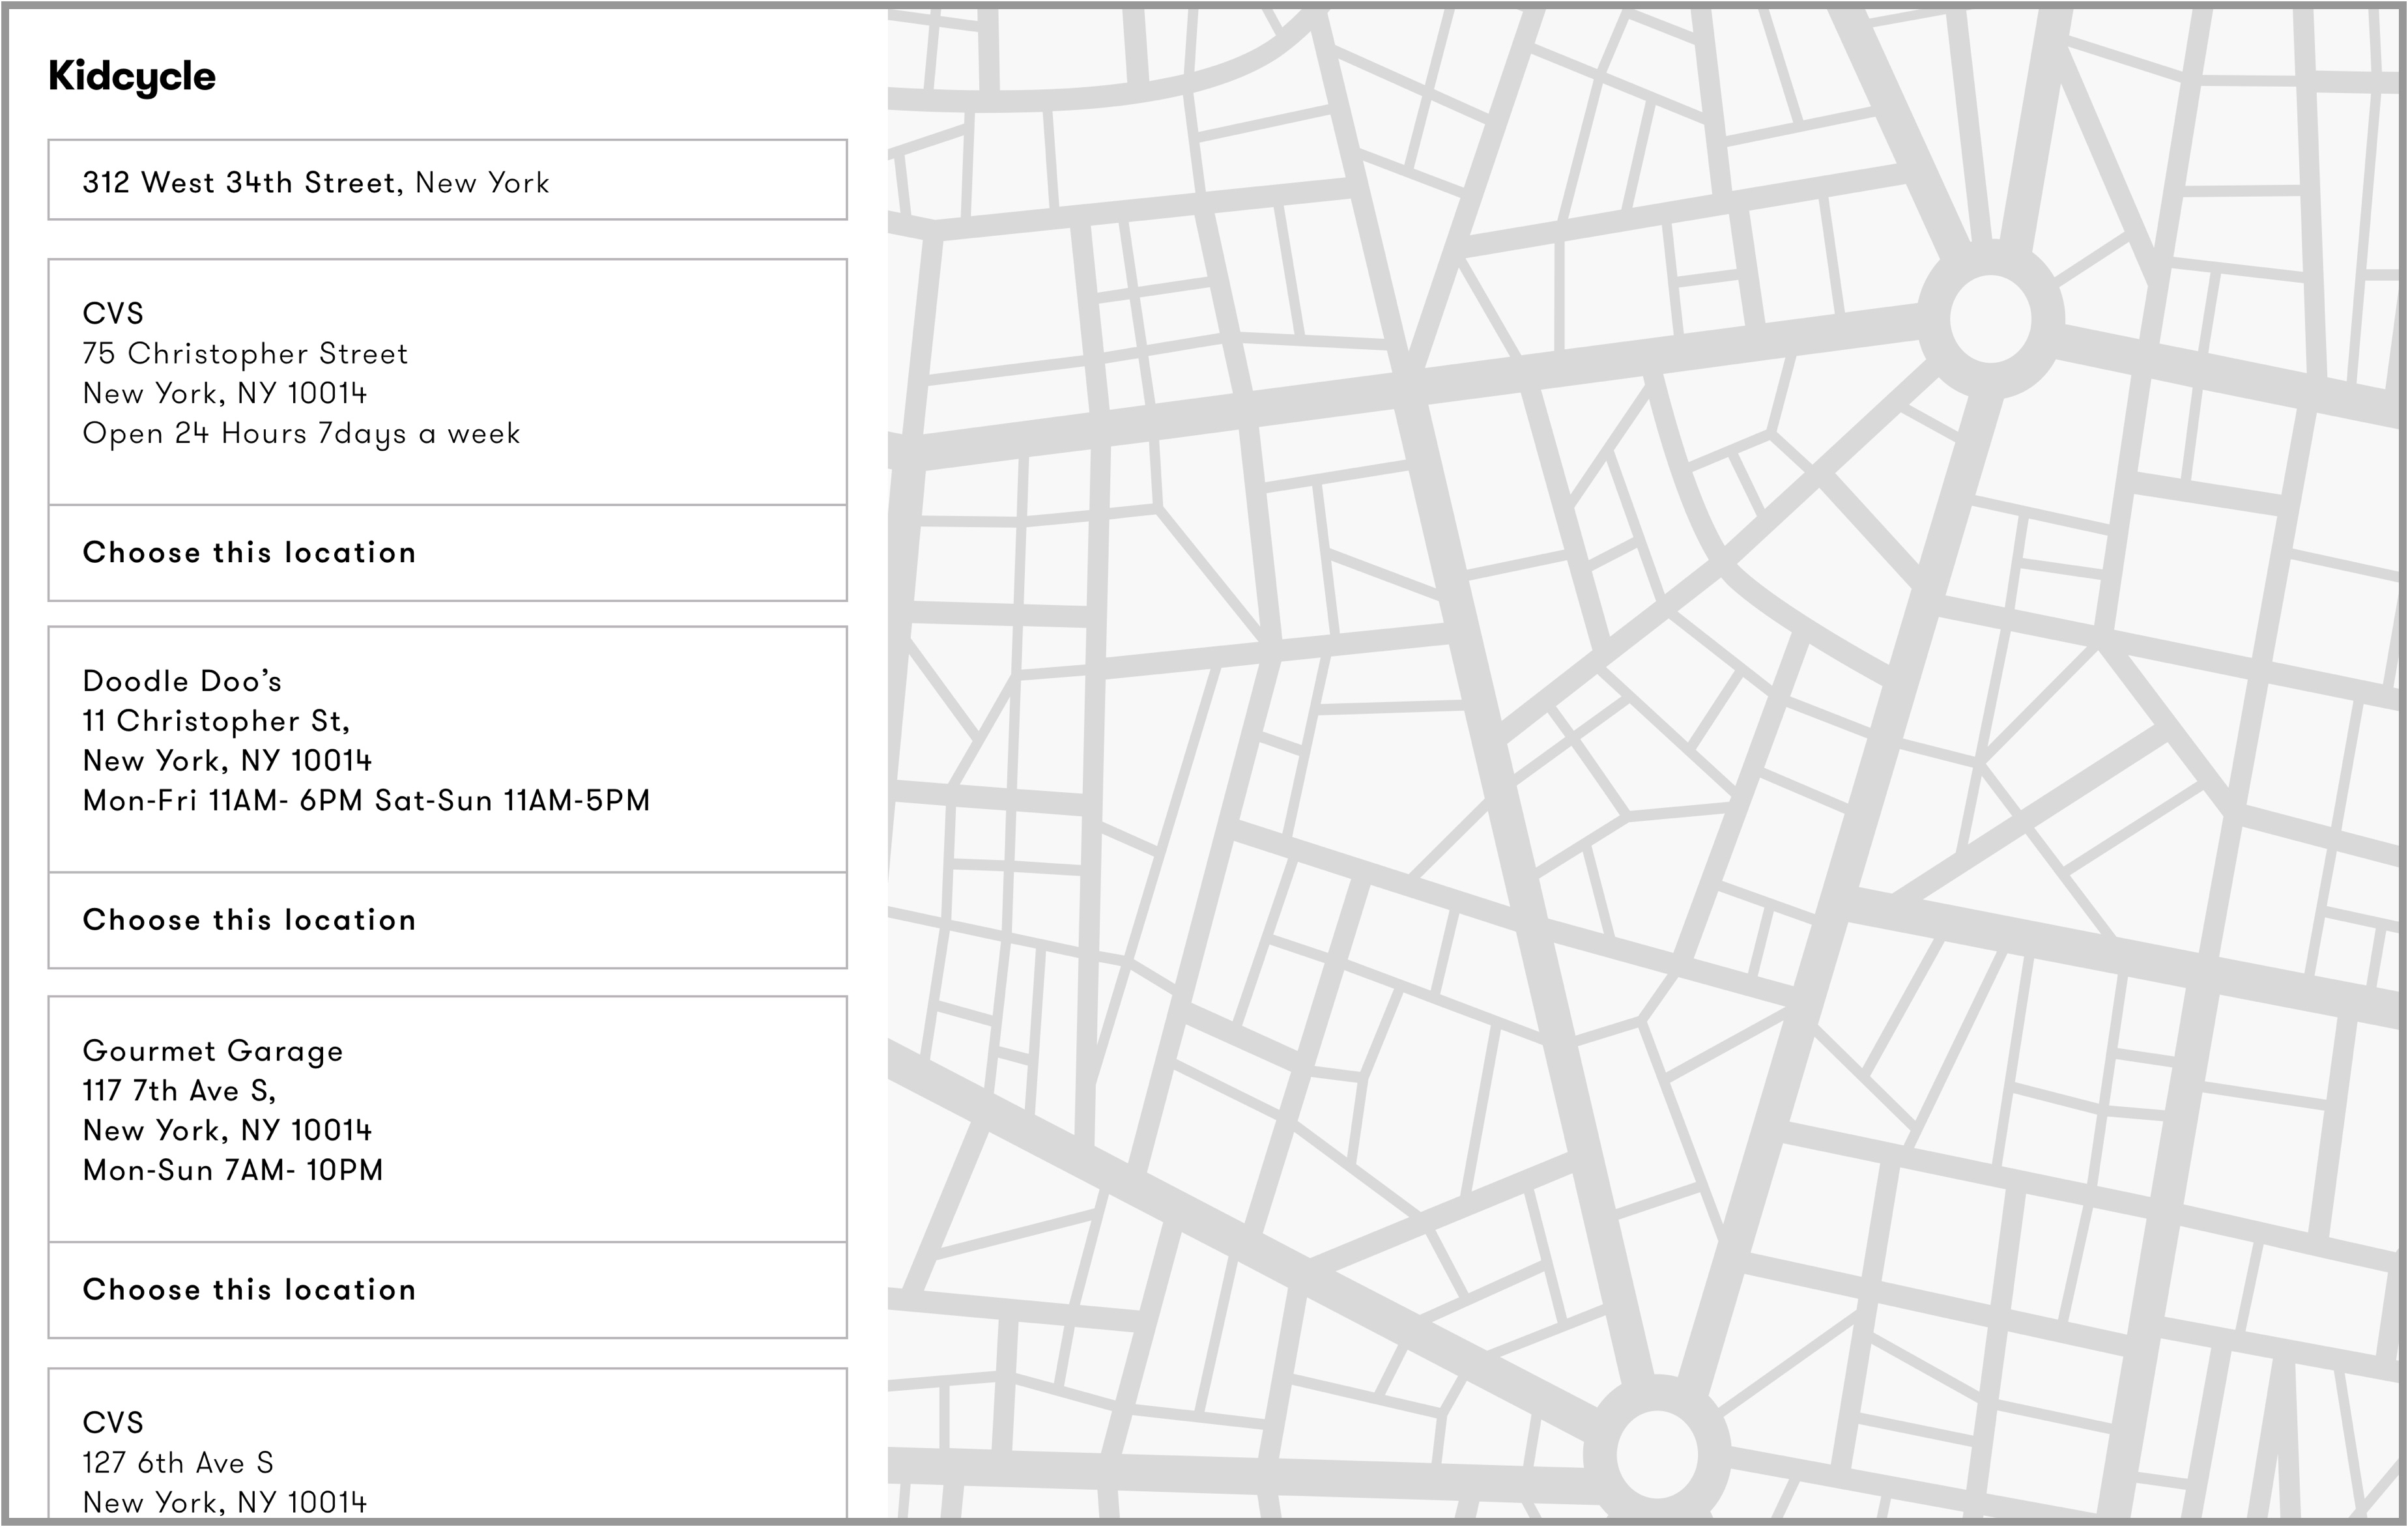This screenshot has height=1527, width=2408.
Task: Click the Kidcycle logo heading
Action: 132,77
